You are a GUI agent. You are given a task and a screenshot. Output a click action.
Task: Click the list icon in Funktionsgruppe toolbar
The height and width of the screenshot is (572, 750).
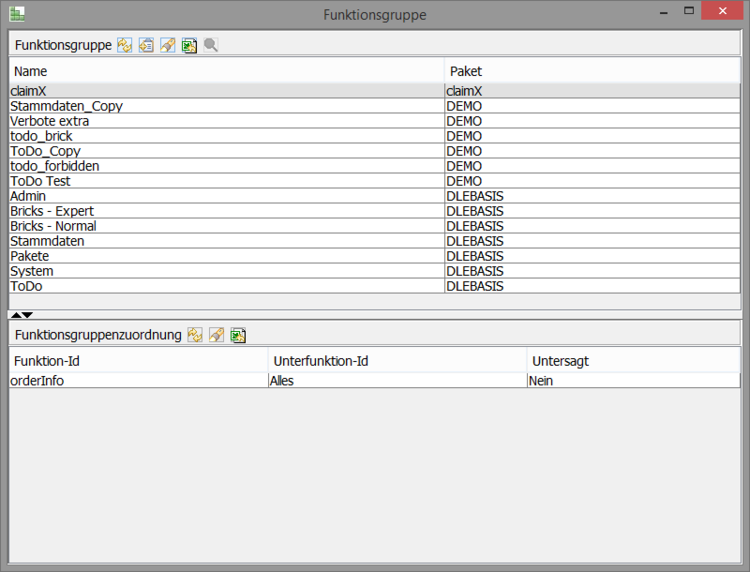146,45
